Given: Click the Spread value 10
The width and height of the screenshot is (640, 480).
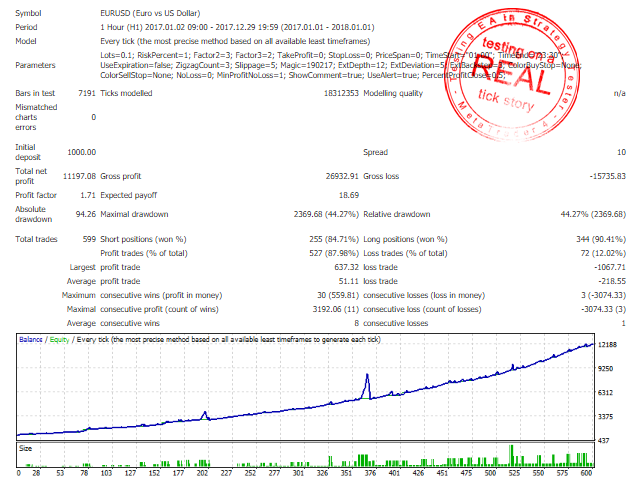Looking at the screenshot, I should [621, 152].
